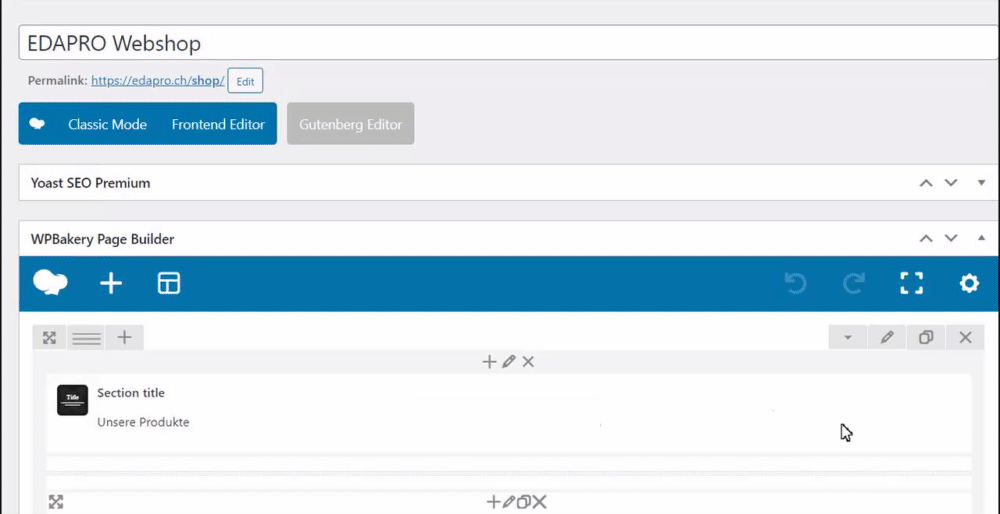Duplicate second row inner element icon

click(523, 502)
